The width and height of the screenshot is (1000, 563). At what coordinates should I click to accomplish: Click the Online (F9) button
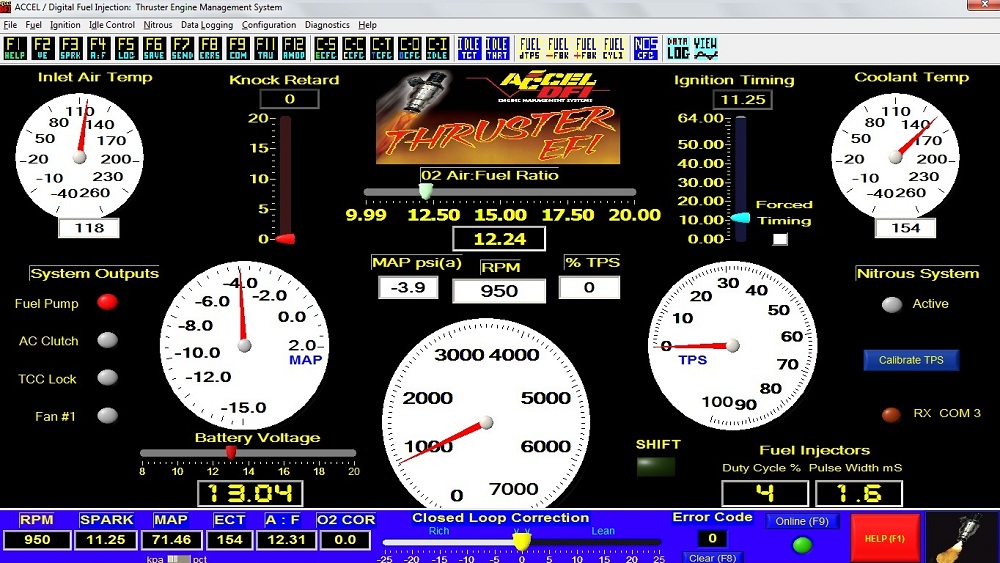(x=802, y=521)
